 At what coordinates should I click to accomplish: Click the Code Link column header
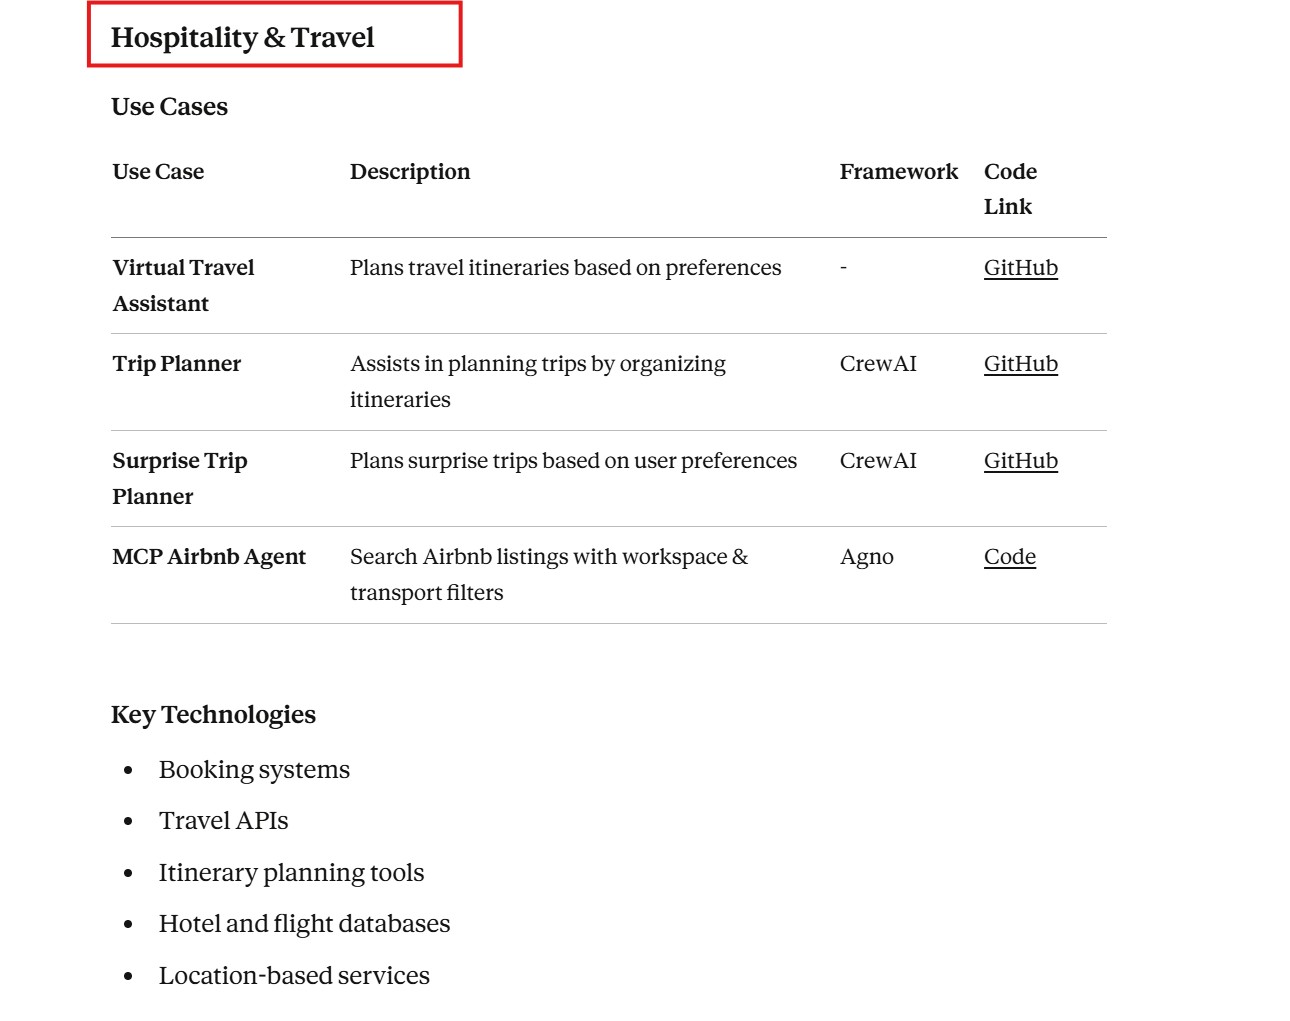(1010, 189)
